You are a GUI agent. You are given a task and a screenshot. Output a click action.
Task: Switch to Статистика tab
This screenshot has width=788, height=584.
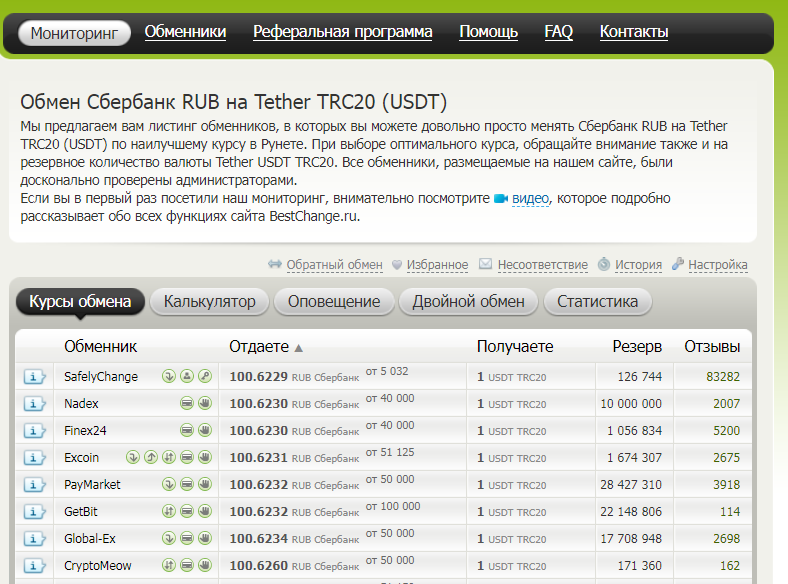coord(598,302)
